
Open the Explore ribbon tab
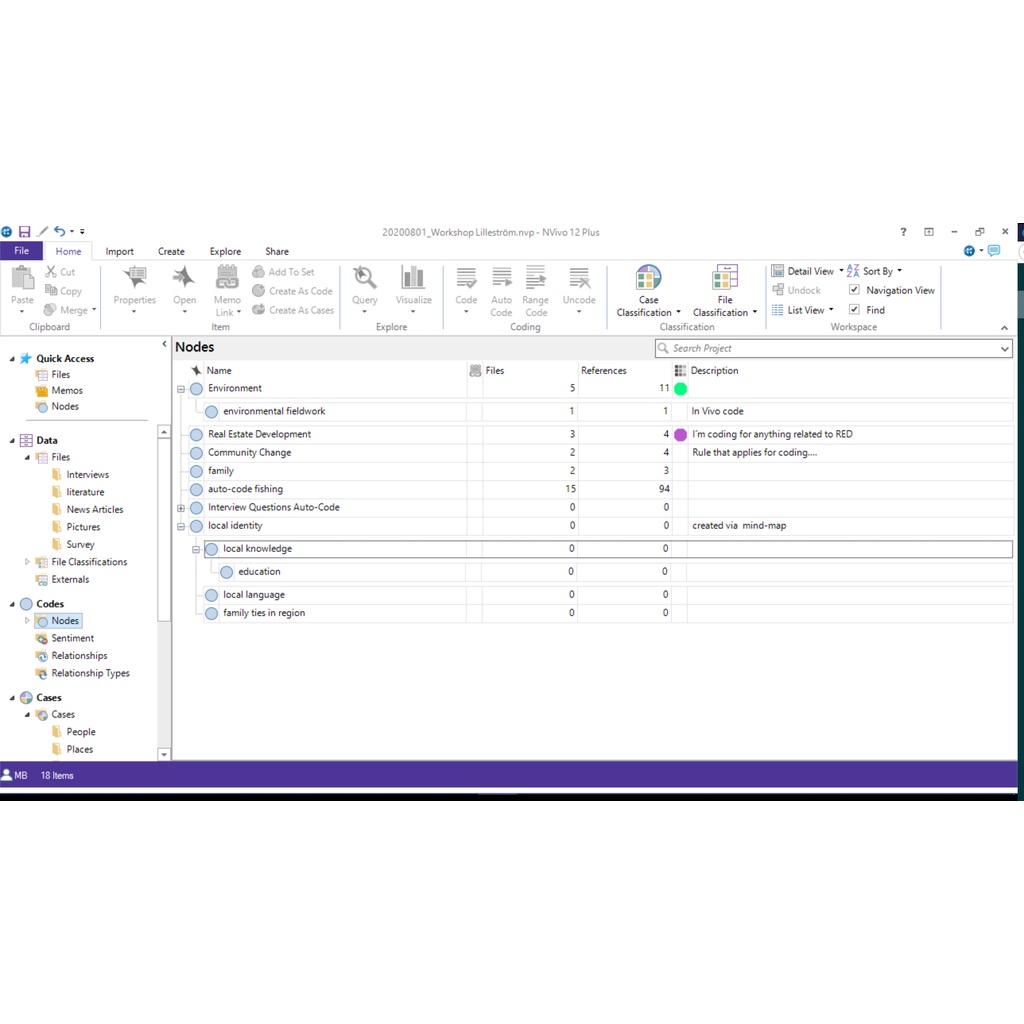(x=225, y=251)
